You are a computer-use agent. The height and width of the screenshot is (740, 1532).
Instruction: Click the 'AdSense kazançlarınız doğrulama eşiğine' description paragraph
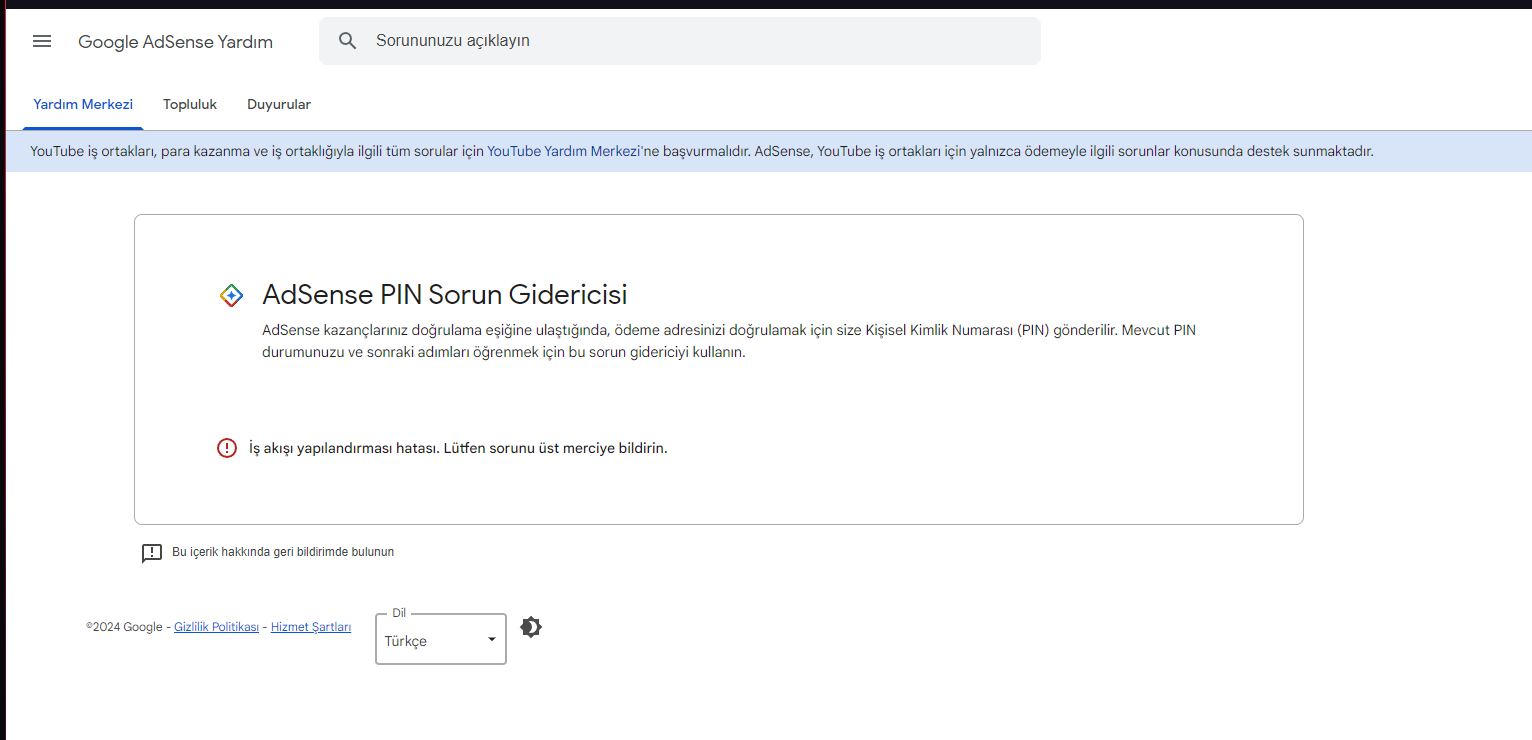(729, 341)
